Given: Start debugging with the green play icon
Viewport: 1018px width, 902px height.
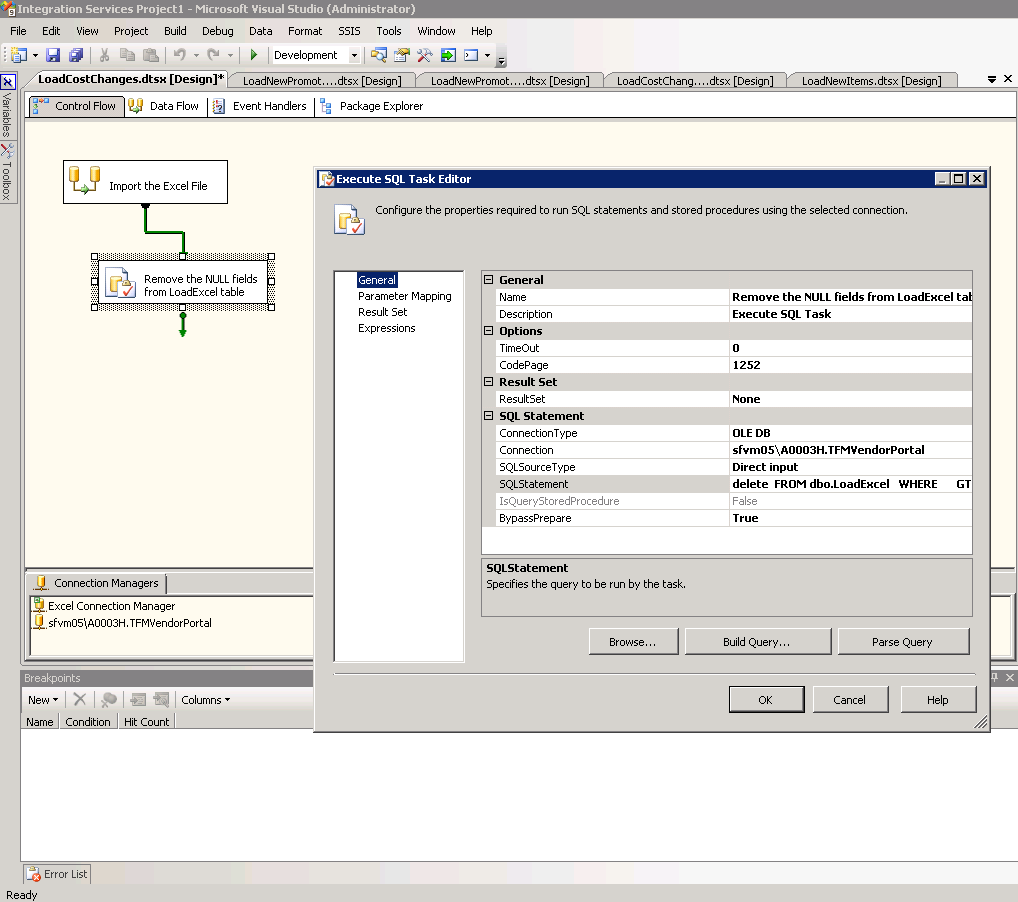Looking at the screenshot, I should pos(254,55).
